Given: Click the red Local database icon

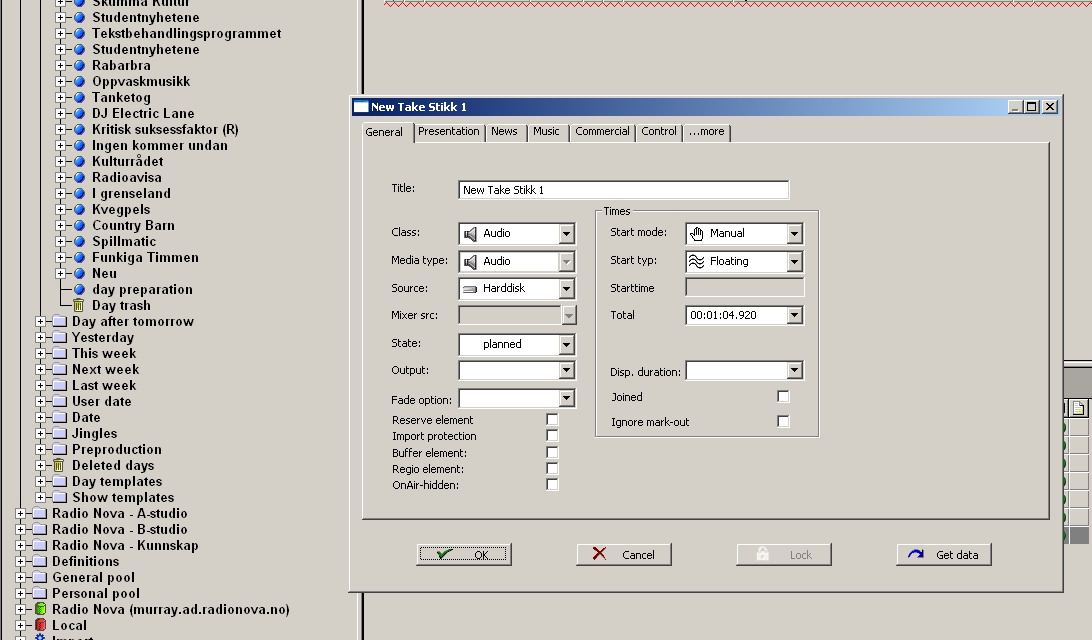Looking at the screenshot, I should 40,625.
